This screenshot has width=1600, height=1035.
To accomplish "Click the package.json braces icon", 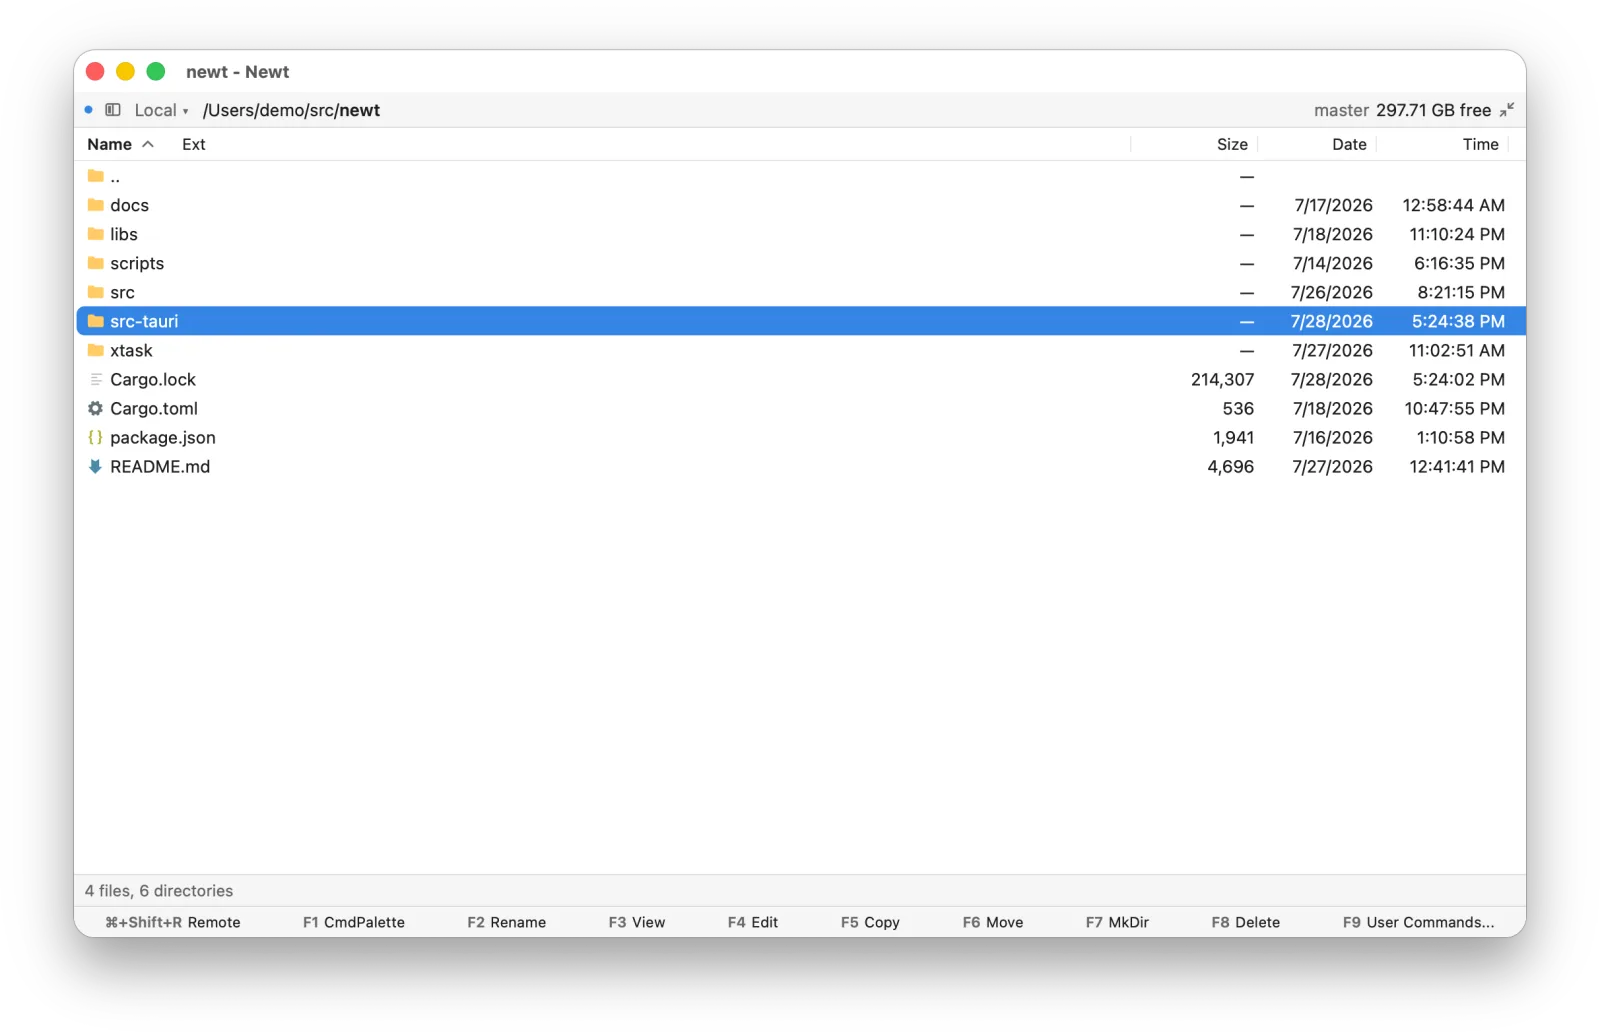I will click(x=96, y=437).
